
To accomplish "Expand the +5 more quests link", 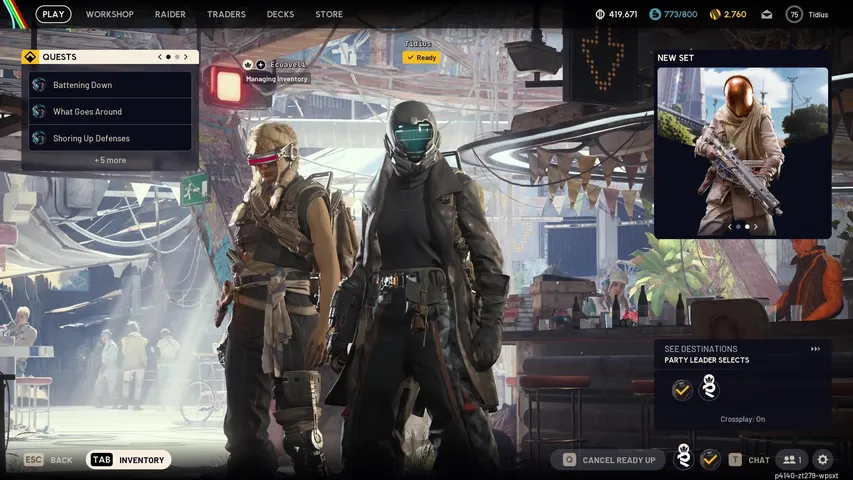I will (x=110, y=160).
